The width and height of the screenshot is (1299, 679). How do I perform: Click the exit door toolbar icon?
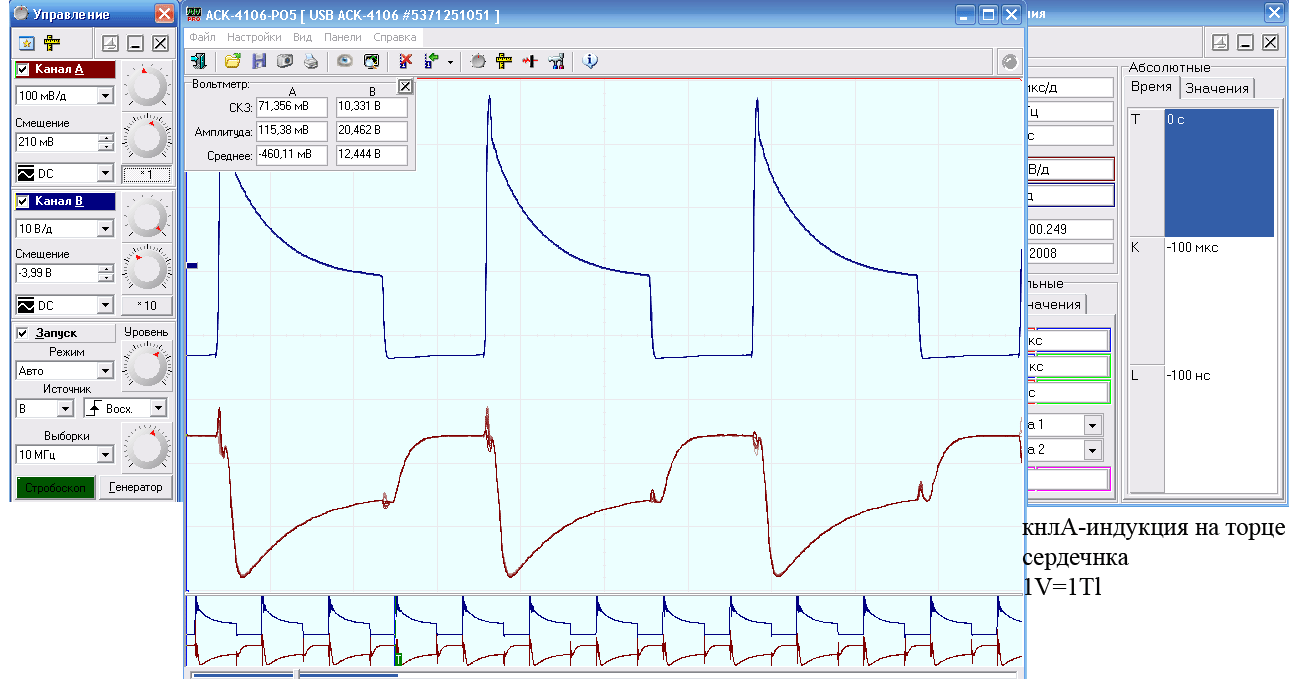(x=199, y=61)
